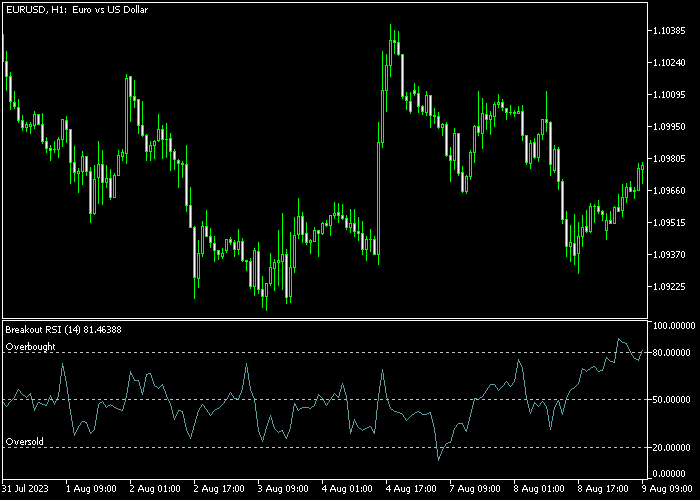Click the 9 Aug 09:00 time label
Viewport: 700px width, 500px height.
(667, 488)
